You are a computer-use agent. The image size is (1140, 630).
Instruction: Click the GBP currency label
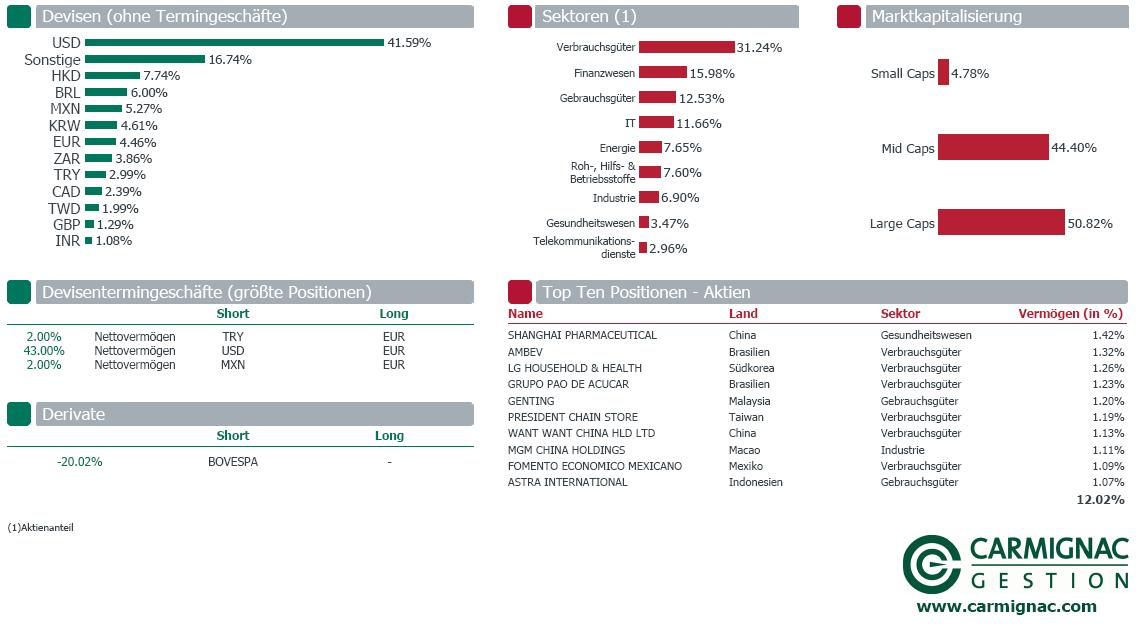[67, 225]
